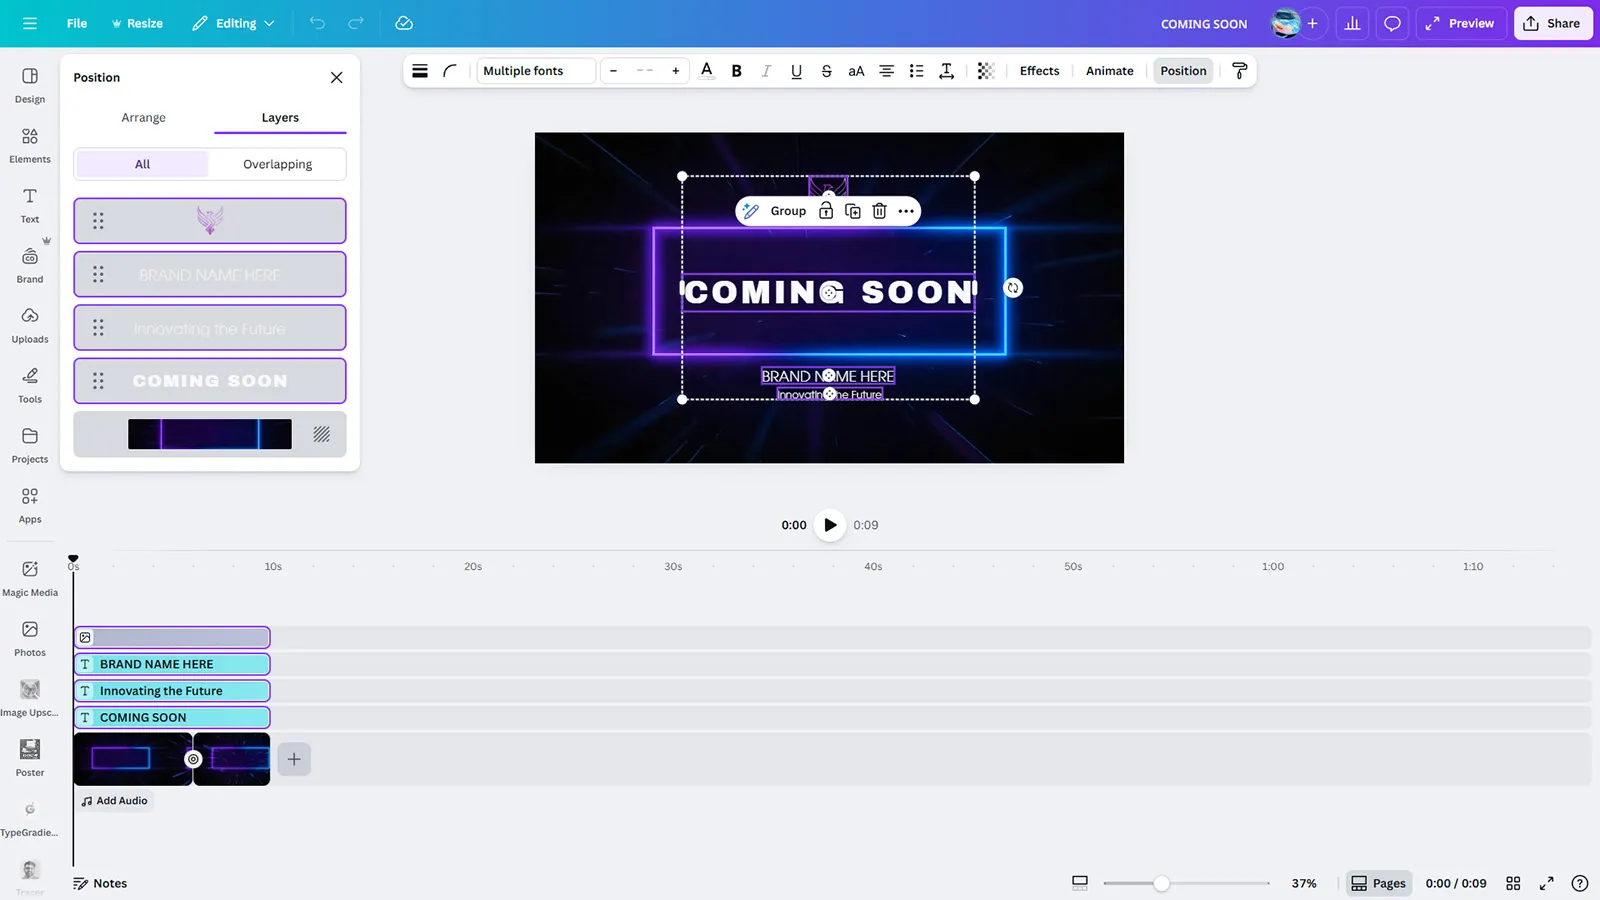Click the Bold formatting icon
1600x900 pixels.
click(x=737, y=71)
